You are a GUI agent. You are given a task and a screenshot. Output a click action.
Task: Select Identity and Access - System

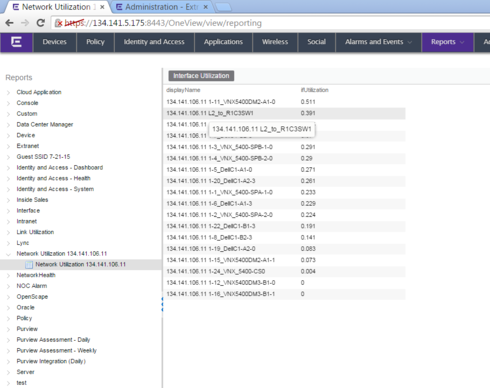pos(55,189)
